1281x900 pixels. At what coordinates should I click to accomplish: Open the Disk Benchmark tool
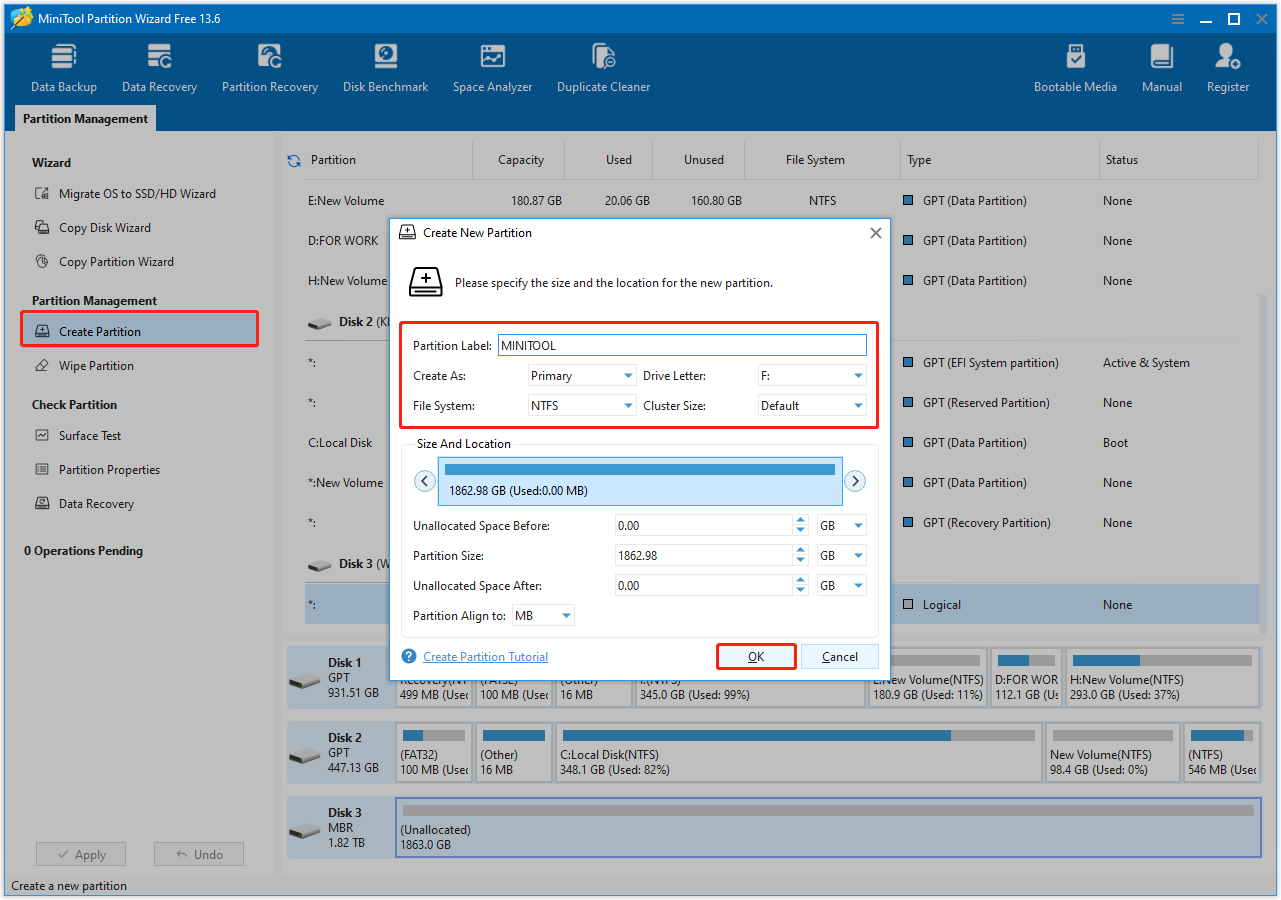(385, 66)
